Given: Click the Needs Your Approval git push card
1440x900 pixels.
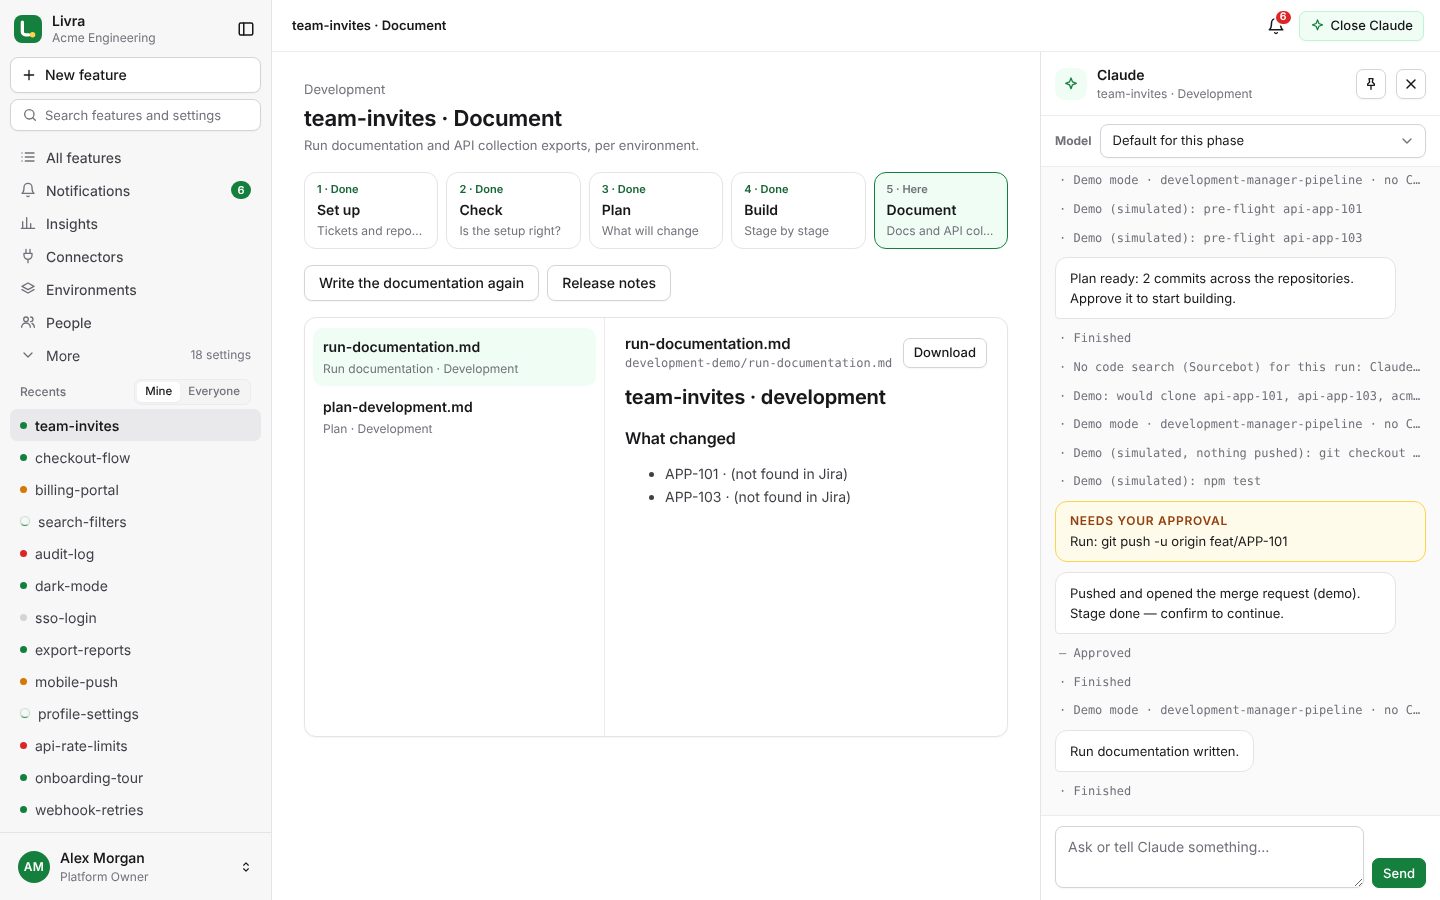Looking at the screenshot, I should tap(1240, 531).
